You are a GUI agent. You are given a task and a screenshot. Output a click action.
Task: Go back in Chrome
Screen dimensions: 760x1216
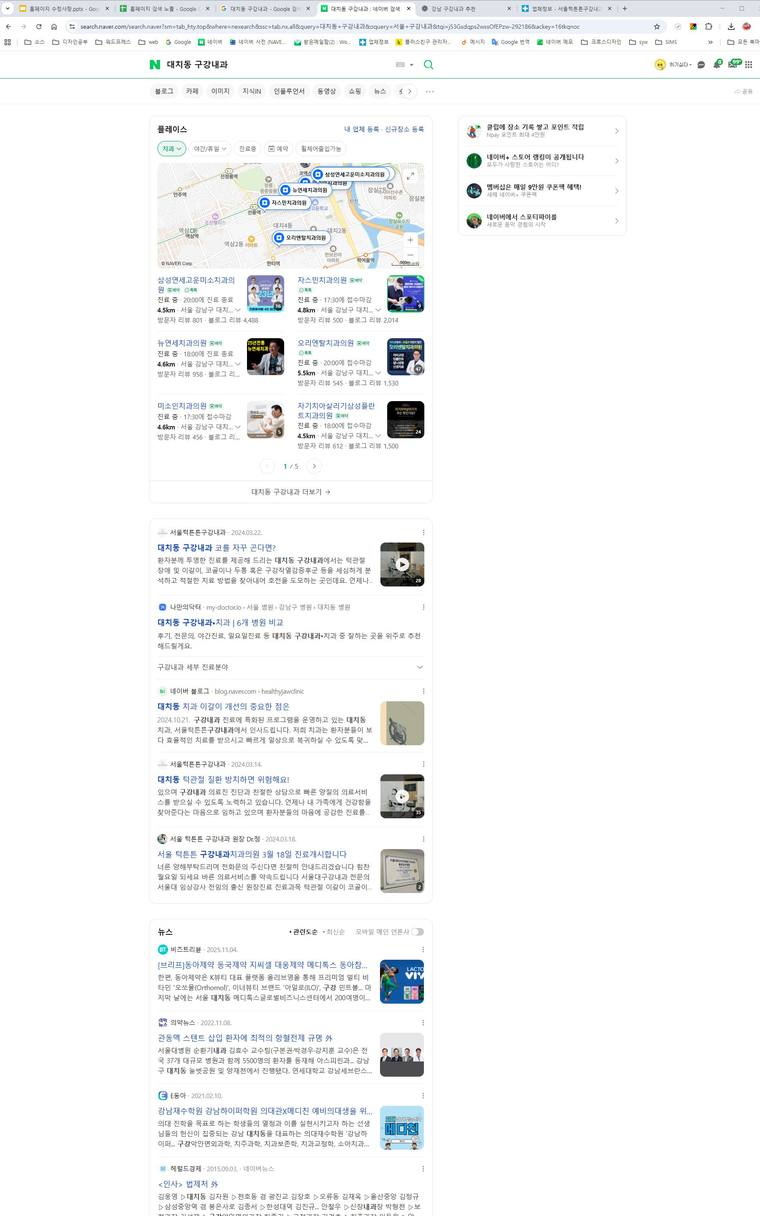(9, 27)
